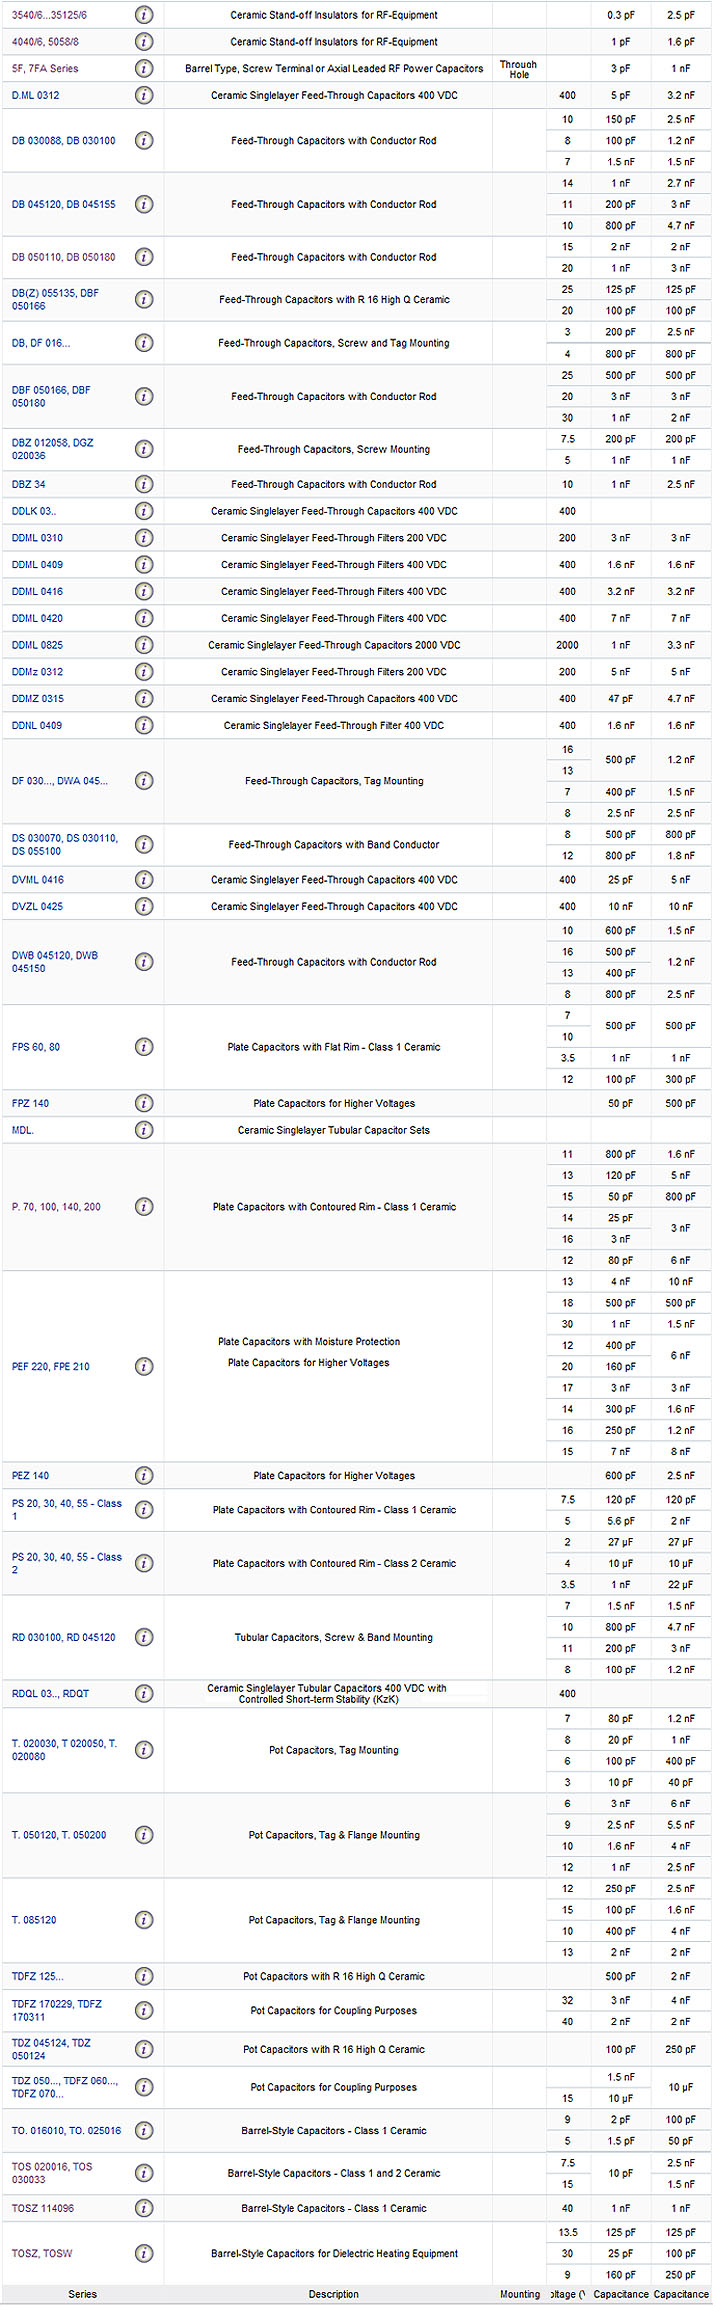The image size is (716, 2307).
Task: Follow the RDQL 03..., RDQT link
Action: pyautogui.click(x=50, y=1694)
